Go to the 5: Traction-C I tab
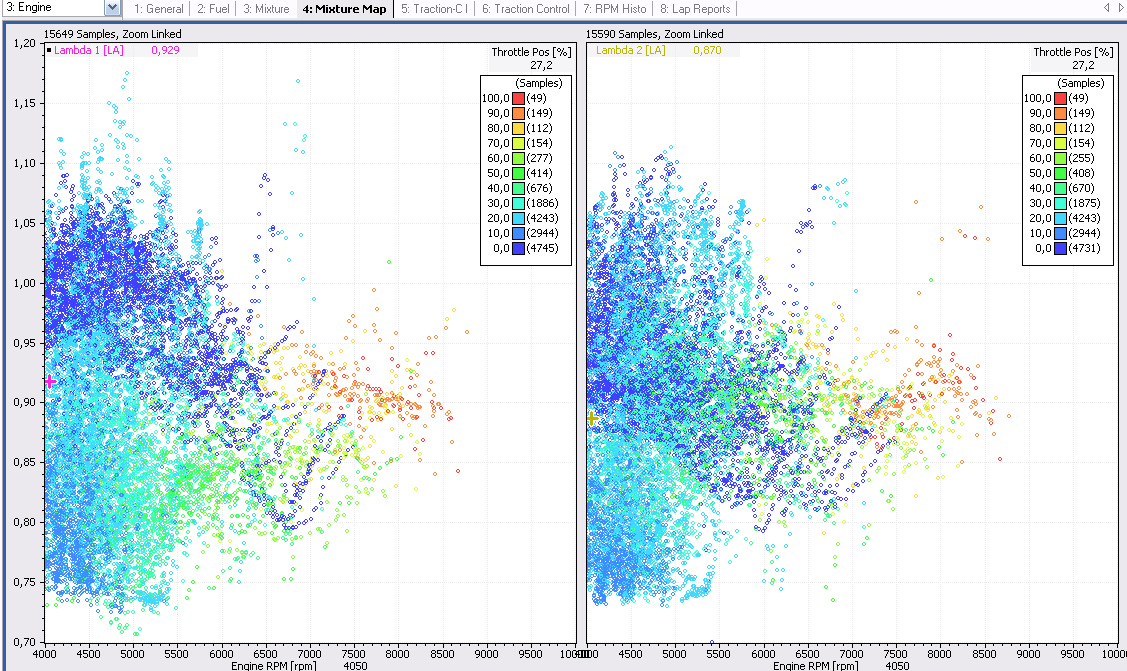 click(x=434, y=9)
